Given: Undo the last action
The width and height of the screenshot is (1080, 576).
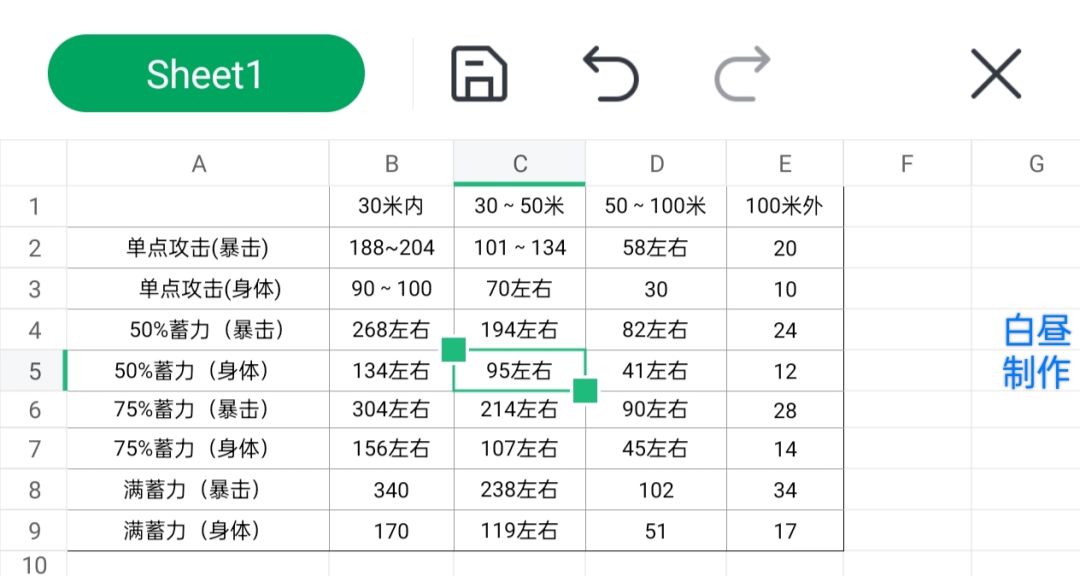Looking at the screenshot, I should click(610, 74).
